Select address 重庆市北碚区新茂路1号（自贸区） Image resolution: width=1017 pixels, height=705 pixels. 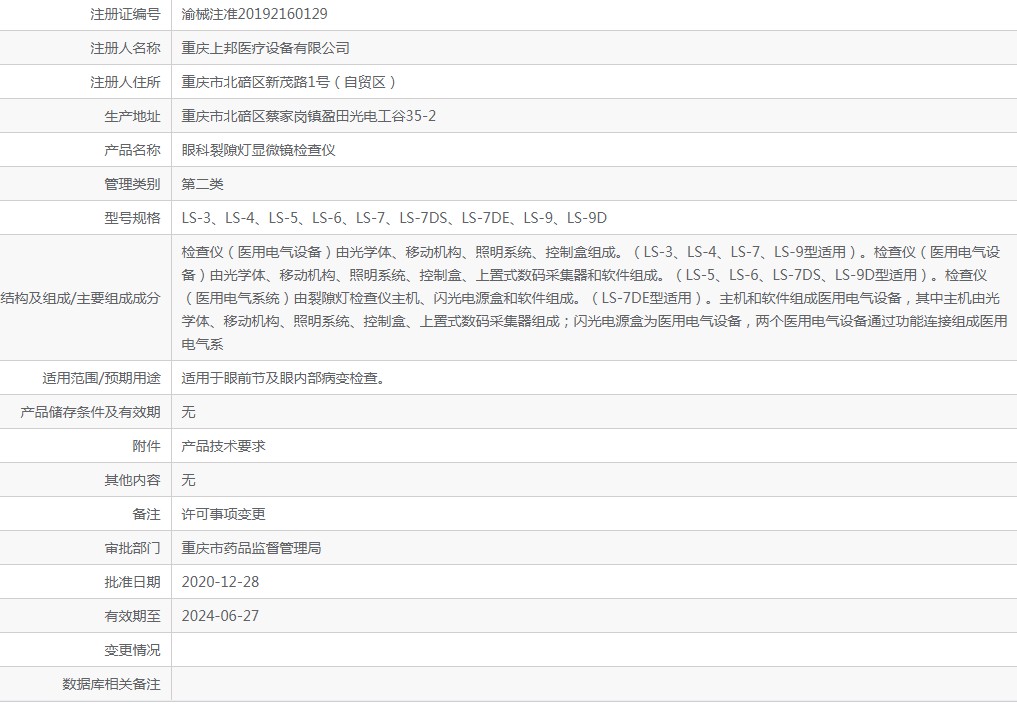pyautogui.click(x=289, y=82)
